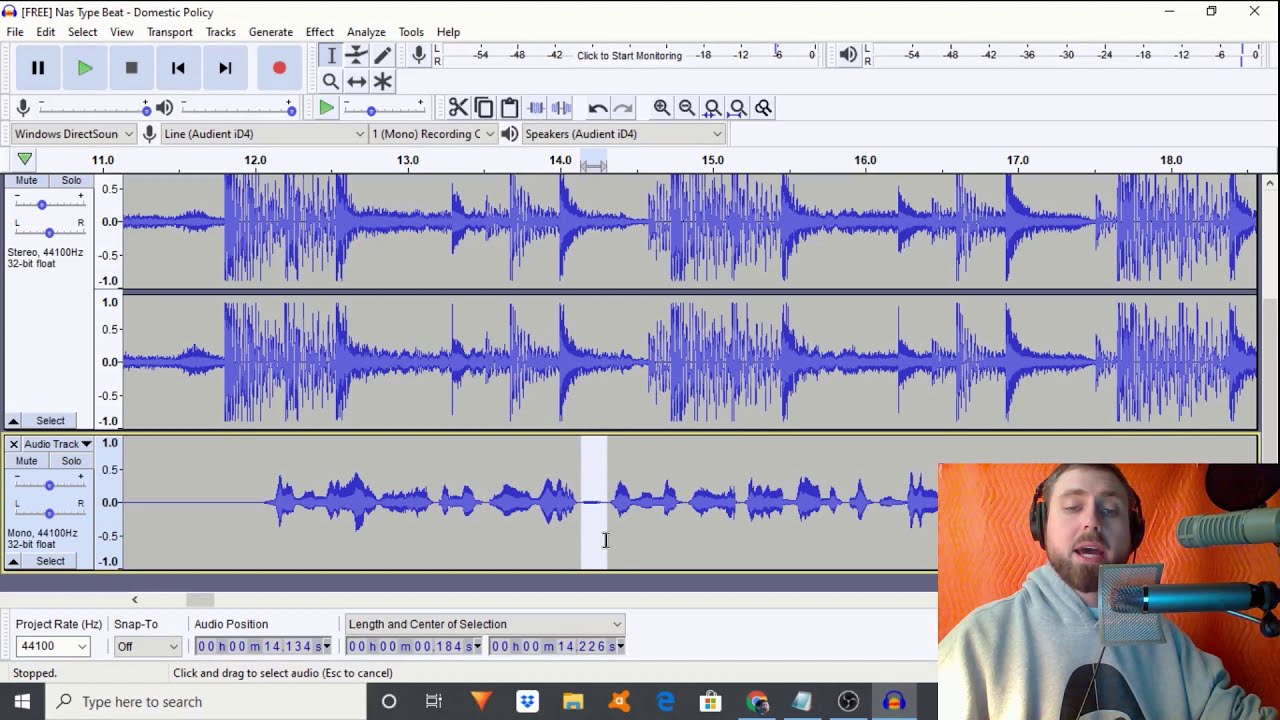Toggle Mute on the mono Audio Track

click(26, 461)
